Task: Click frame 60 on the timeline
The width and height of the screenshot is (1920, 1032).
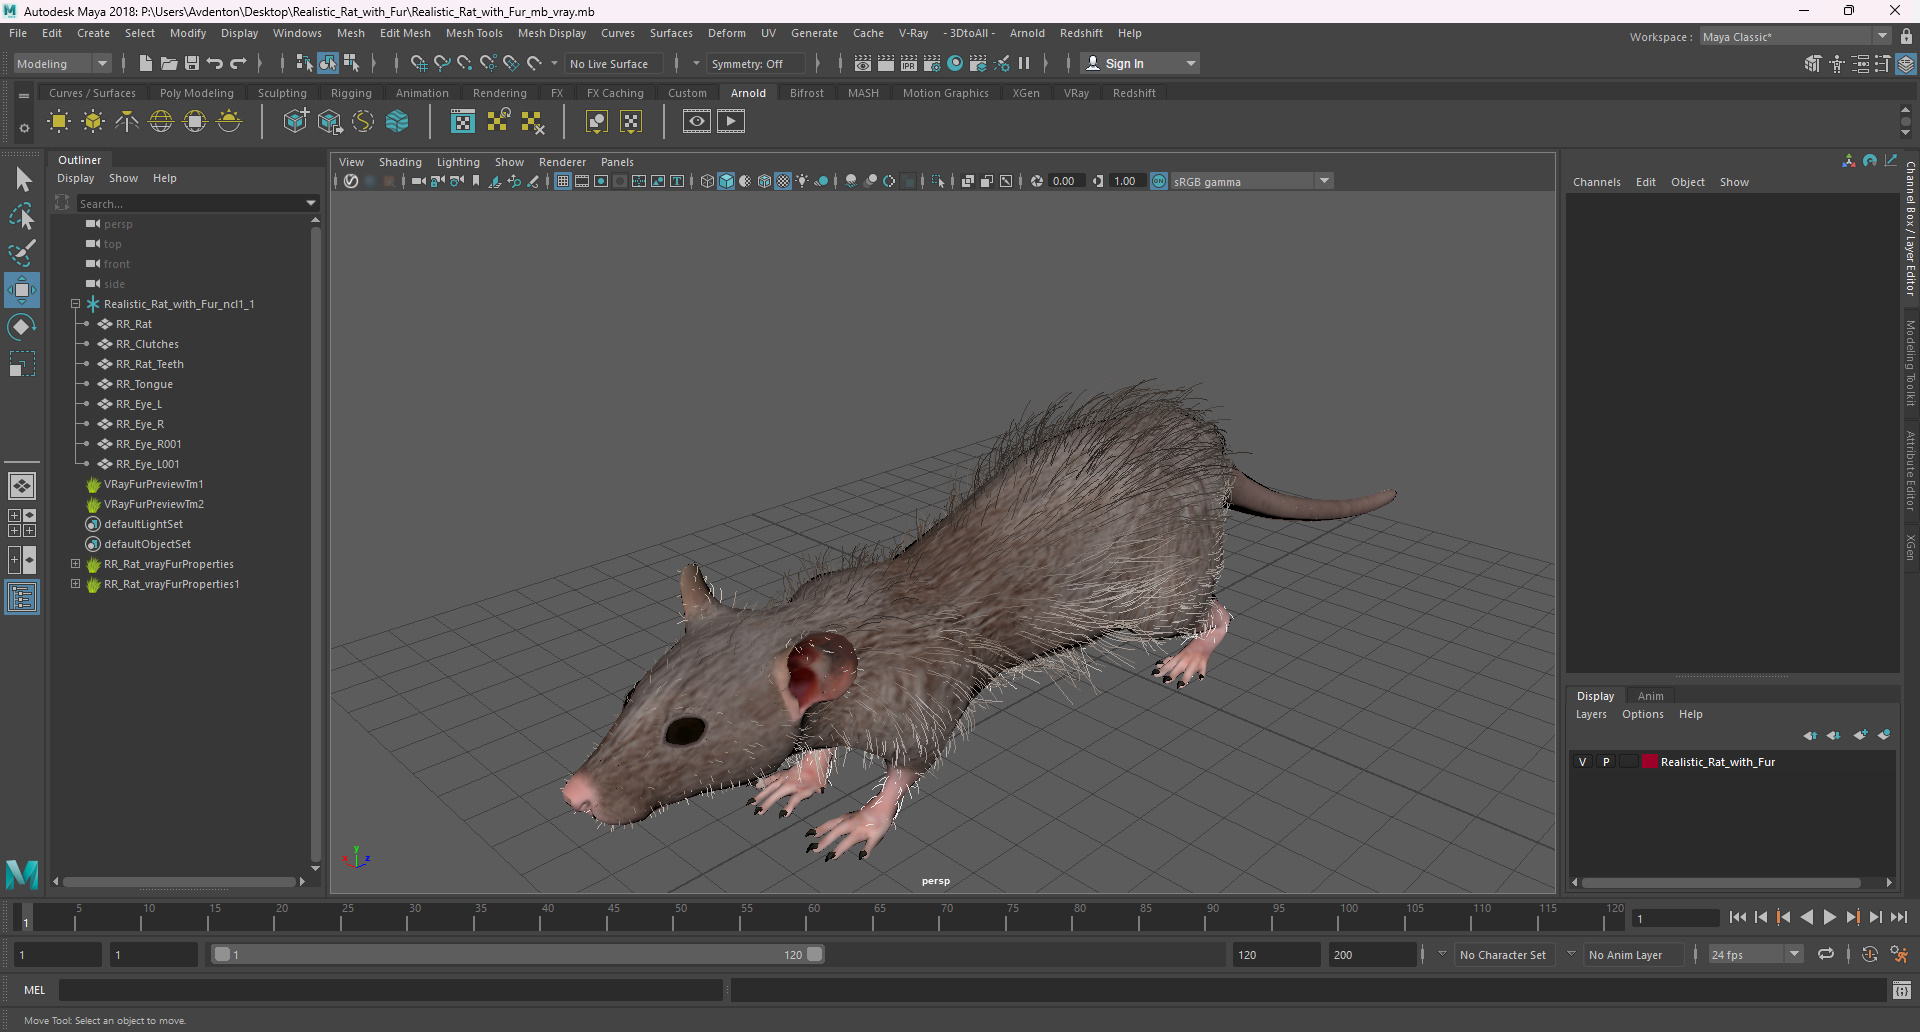Action: [x=813, y=917]
